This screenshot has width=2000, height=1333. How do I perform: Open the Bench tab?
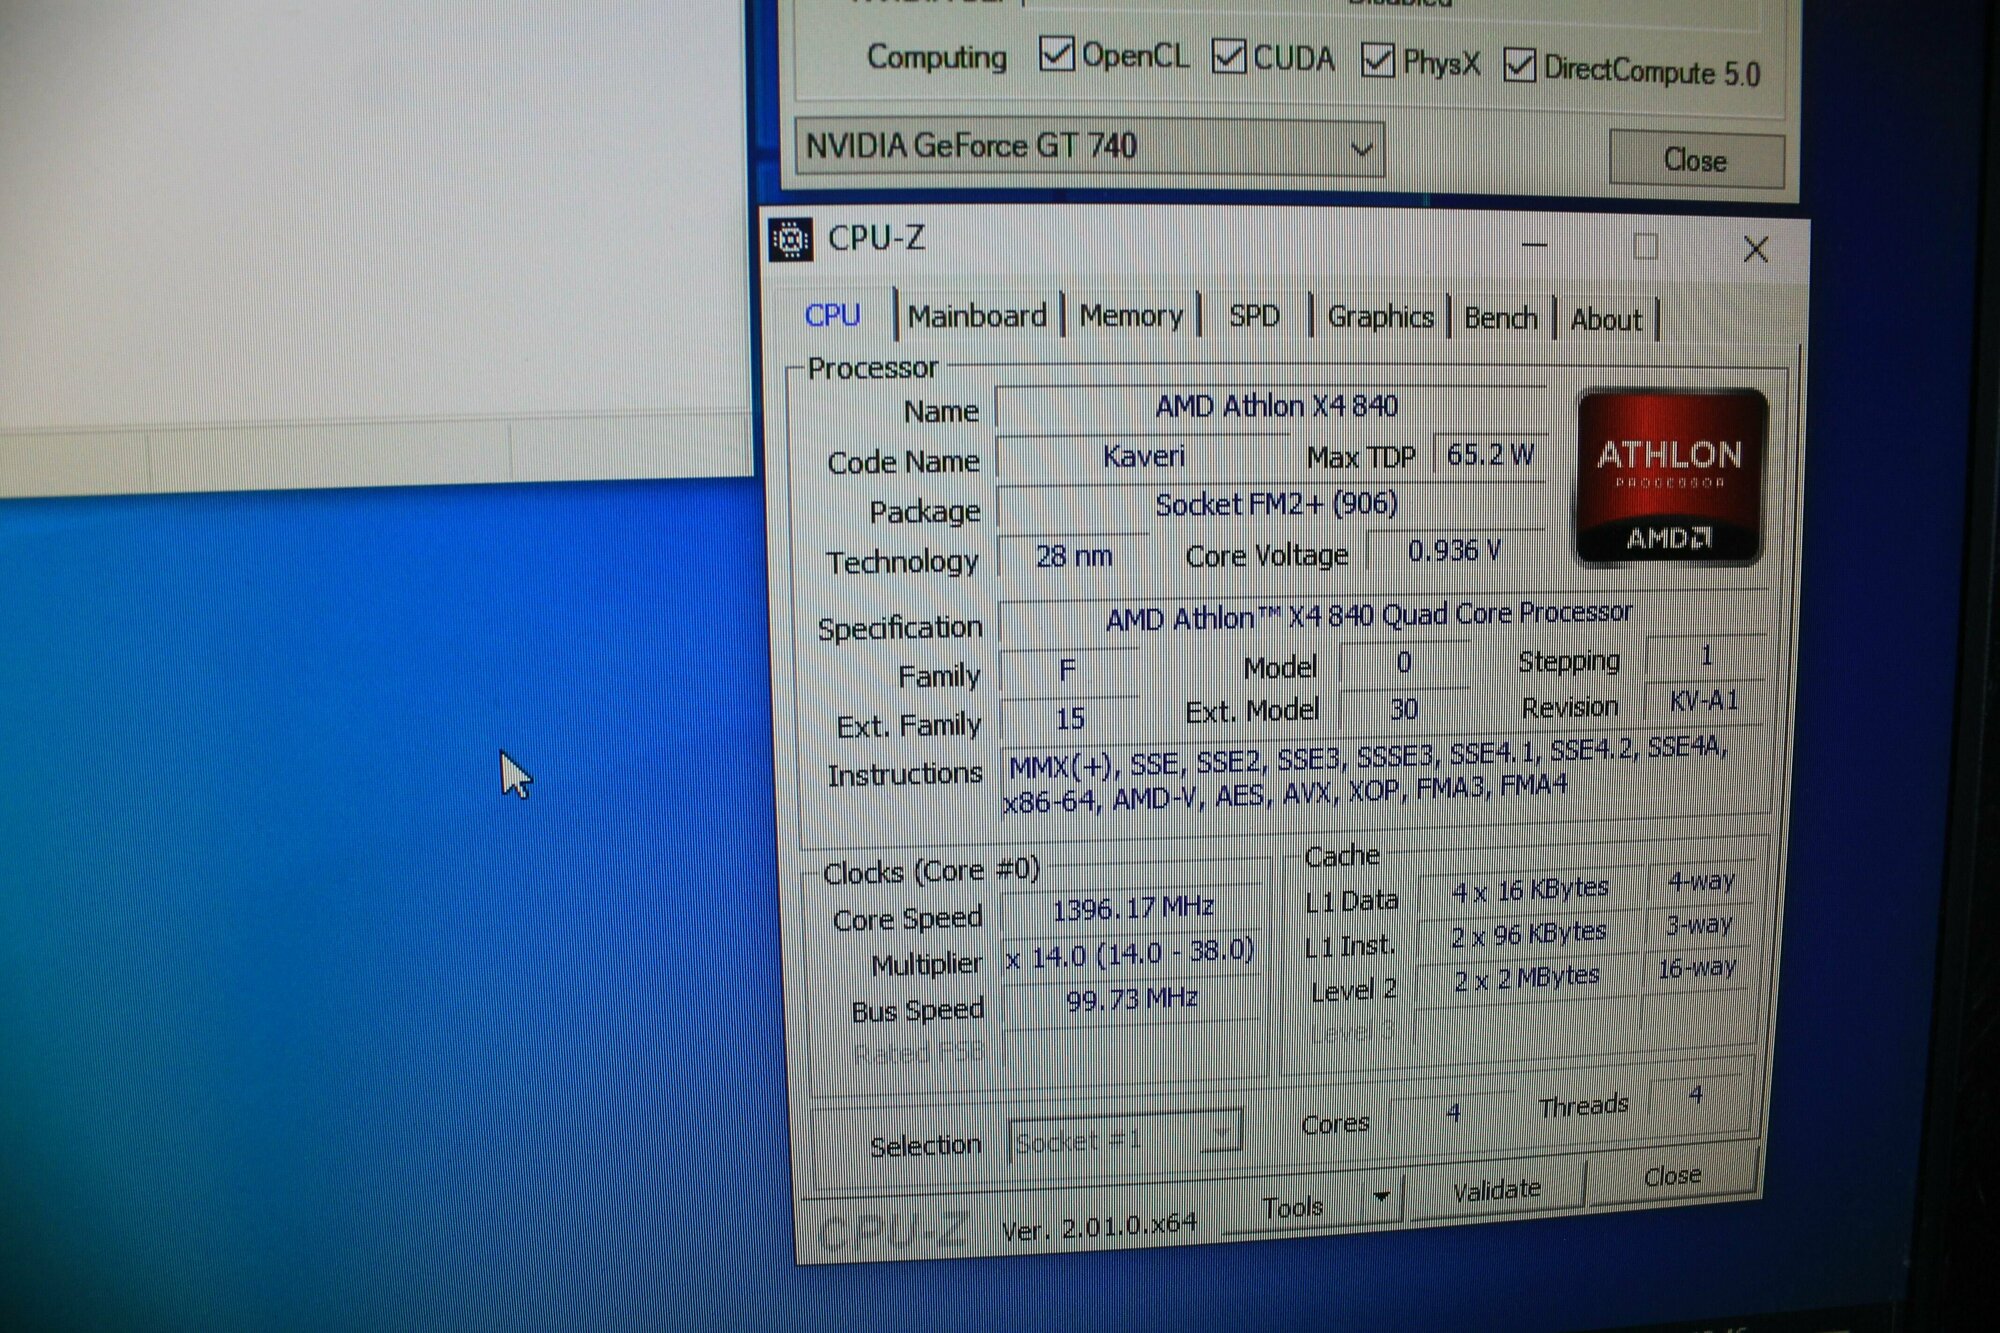1500,318
